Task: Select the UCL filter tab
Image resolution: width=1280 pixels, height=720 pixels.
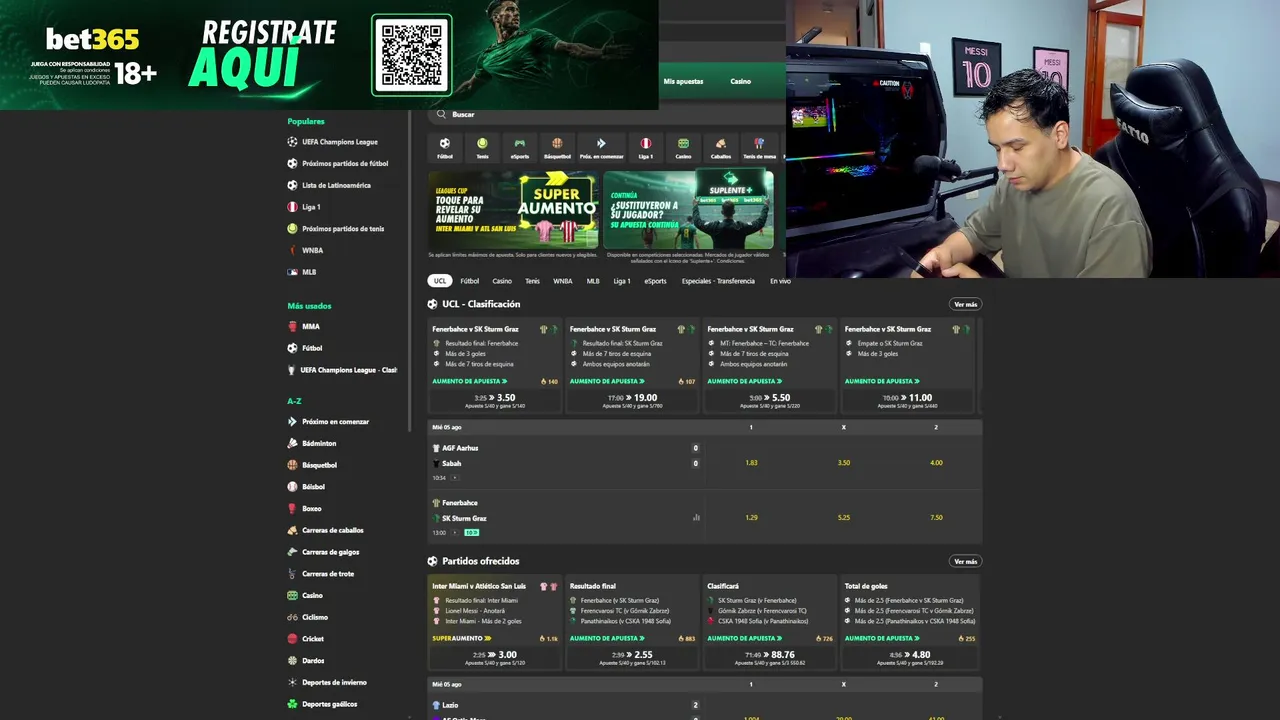Action: (x=440, y=281)
